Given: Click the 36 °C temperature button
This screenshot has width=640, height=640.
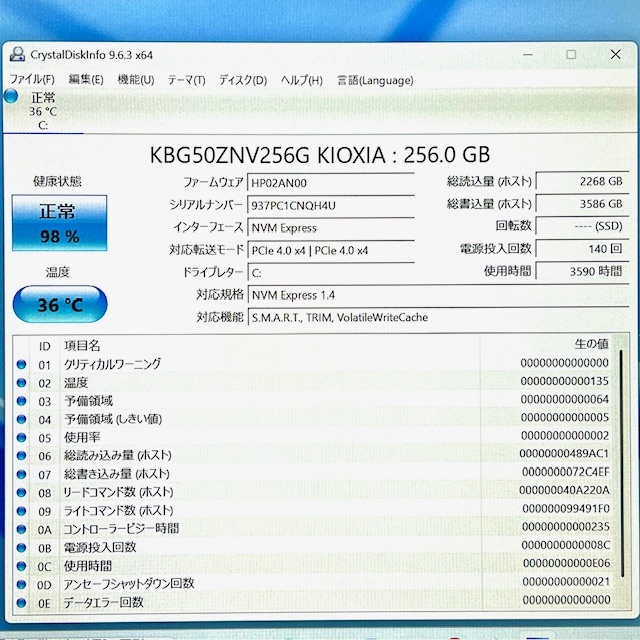Looking at the screenshot, I should coord(60,304).
